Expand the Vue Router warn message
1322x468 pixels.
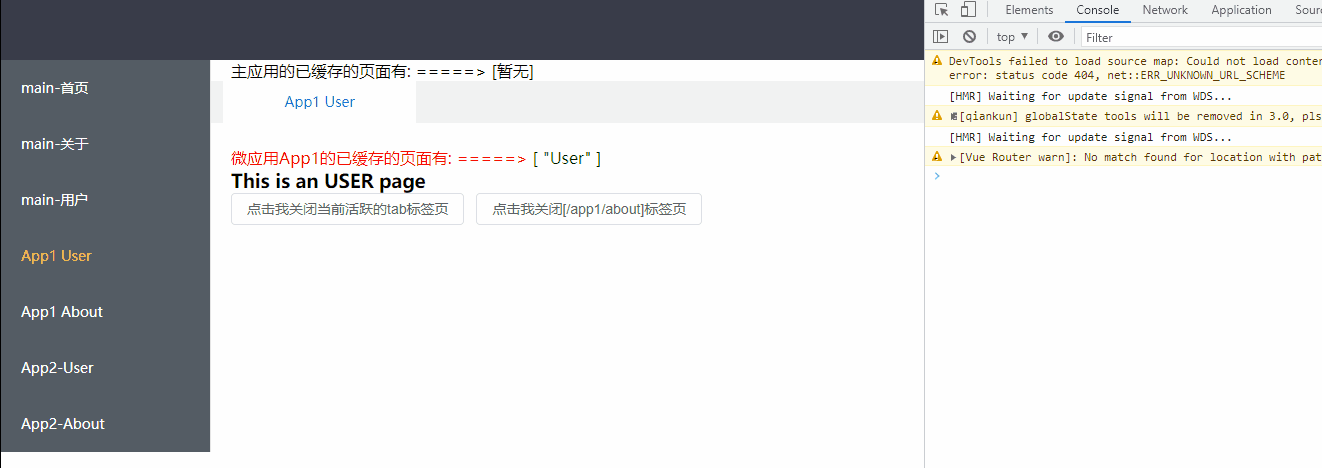(953, 157)
